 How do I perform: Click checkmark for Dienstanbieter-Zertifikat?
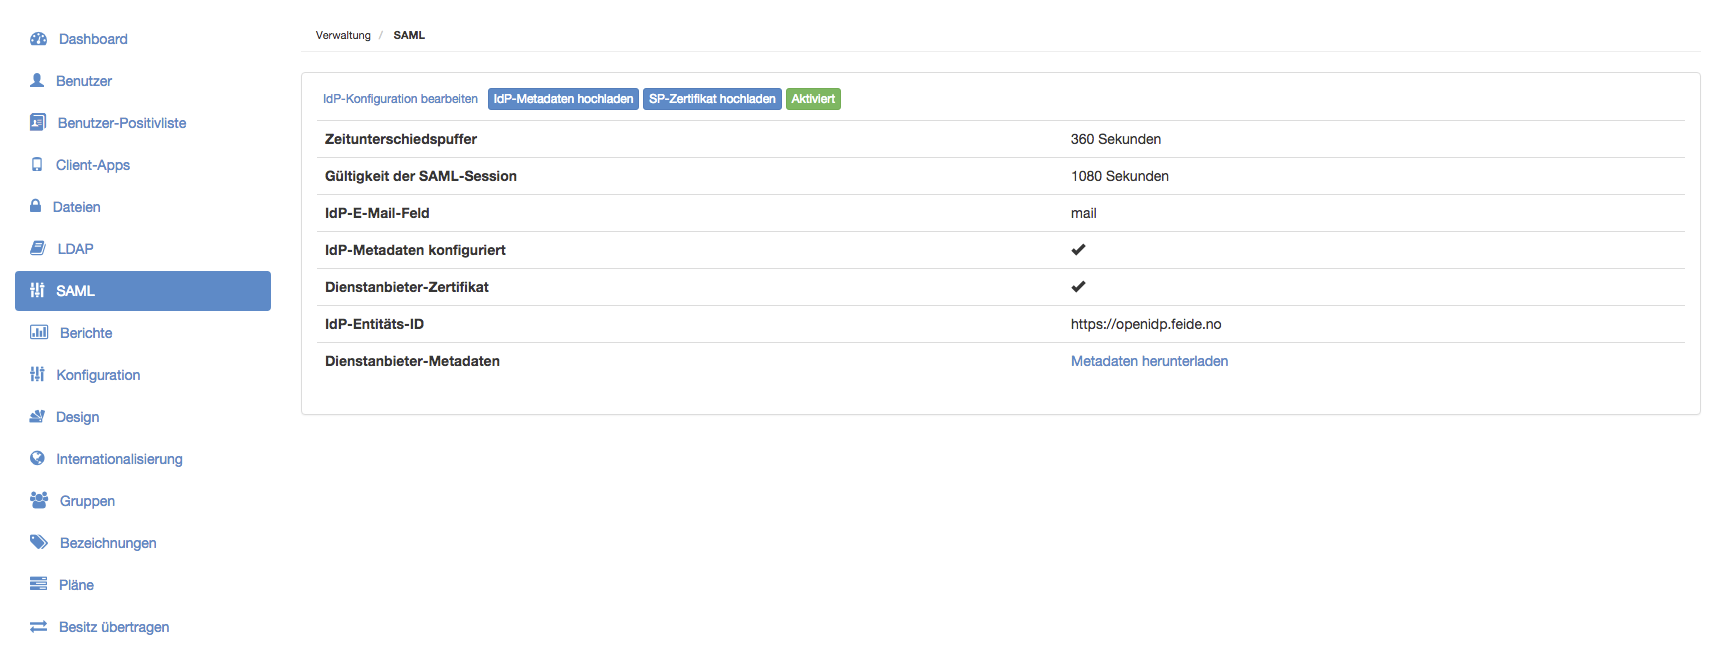tap(1078, 286)
